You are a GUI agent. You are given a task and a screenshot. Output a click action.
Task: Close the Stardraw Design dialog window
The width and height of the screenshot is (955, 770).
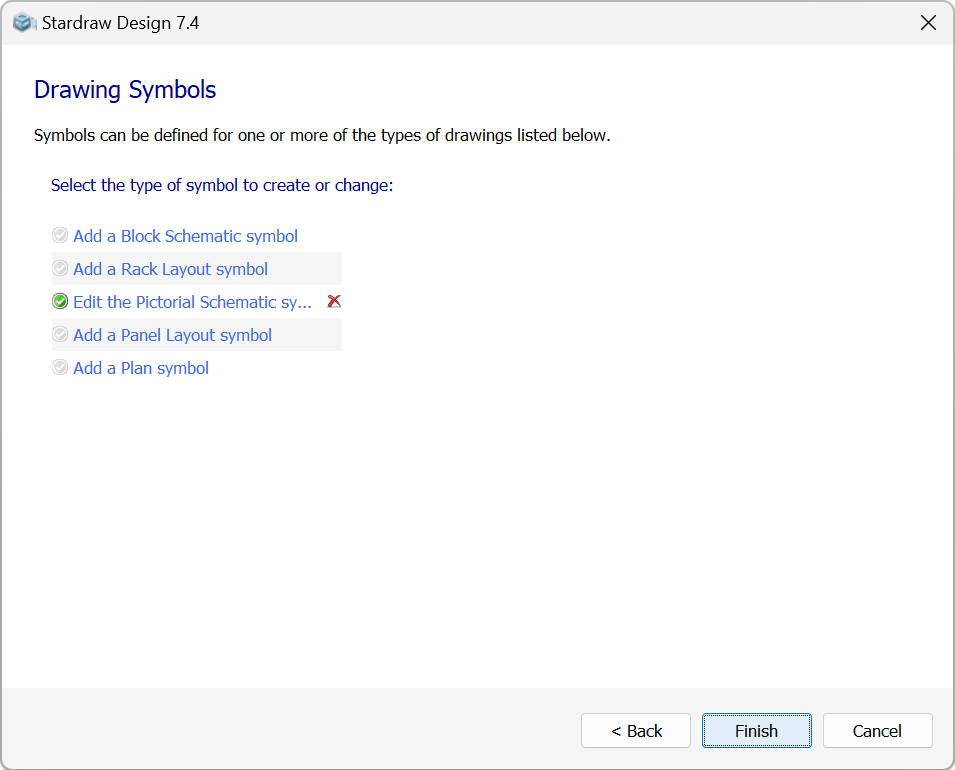[928, 23]
